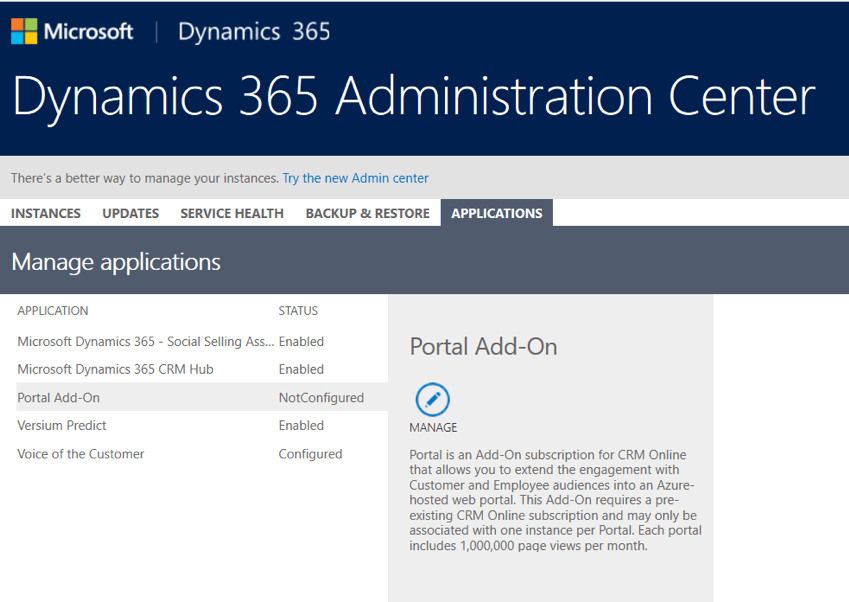Click the text There's a better way to manage your instances
Viewport: 849px width, 602px height.
pyautogui.click(x=145, y=178)
